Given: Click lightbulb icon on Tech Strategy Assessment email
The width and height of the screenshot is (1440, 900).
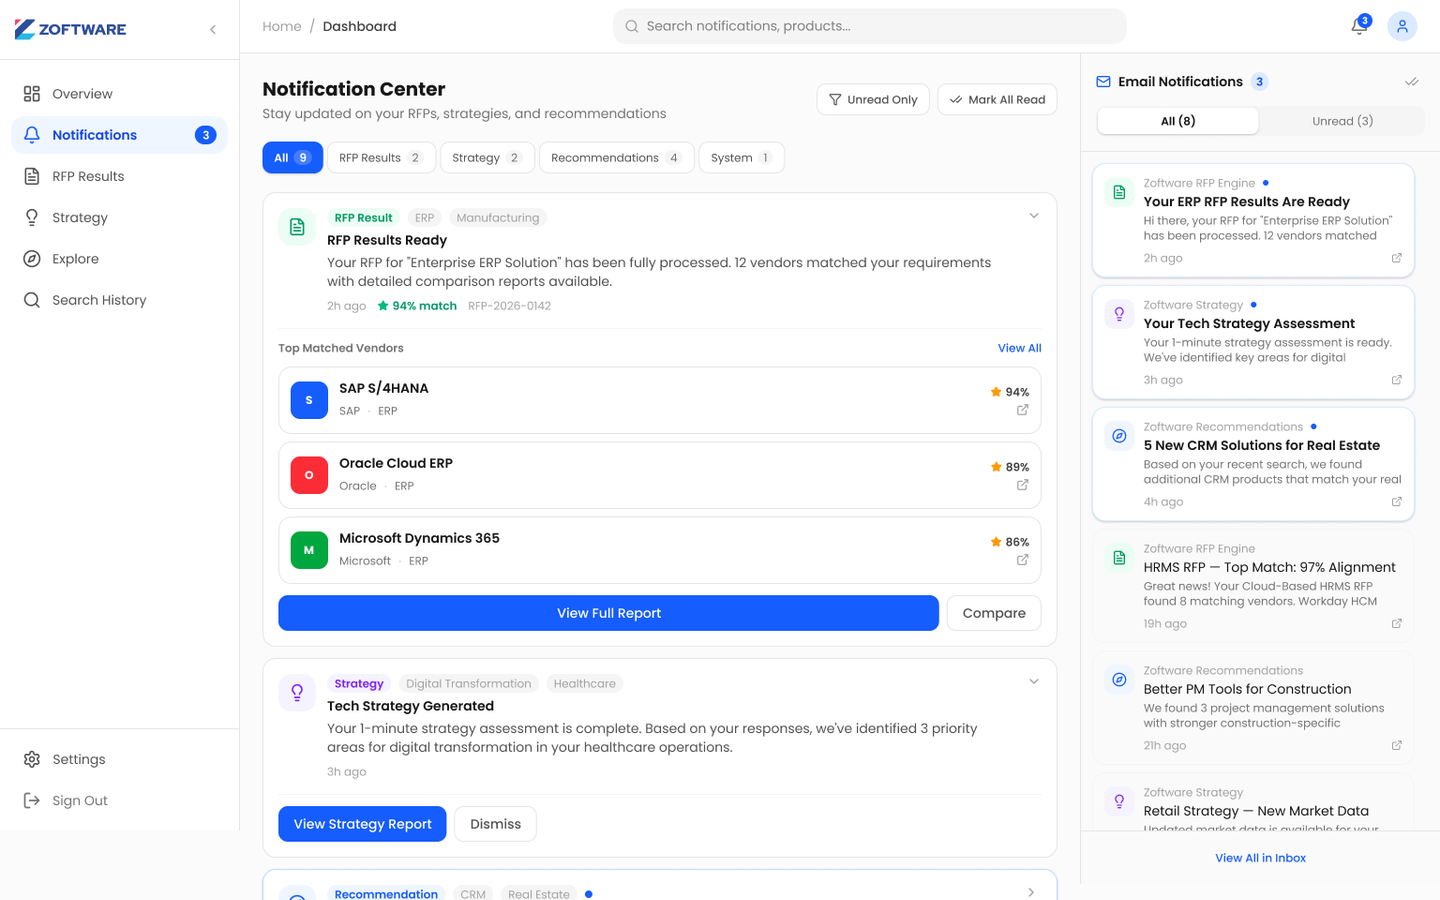Looking at the screenshot, I should coord(1119,314).
